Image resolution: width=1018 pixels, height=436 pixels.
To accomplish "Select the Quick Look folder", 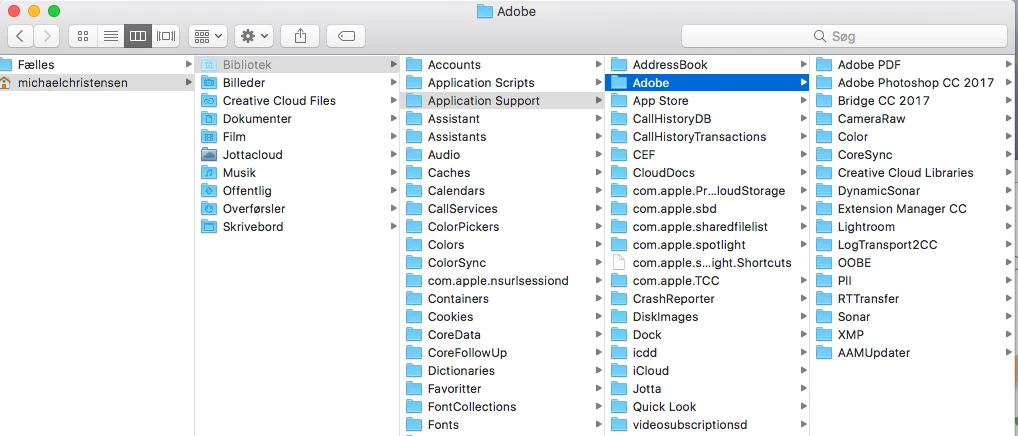I will click(x=707, y=407).
